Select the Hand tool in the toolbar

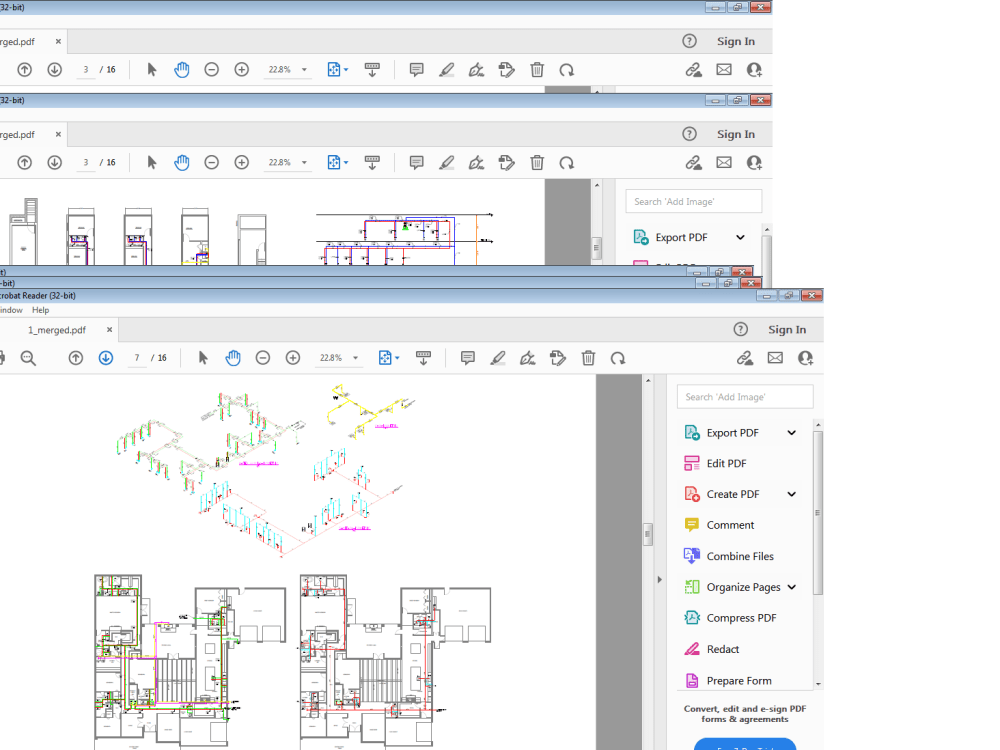(233, 357)
